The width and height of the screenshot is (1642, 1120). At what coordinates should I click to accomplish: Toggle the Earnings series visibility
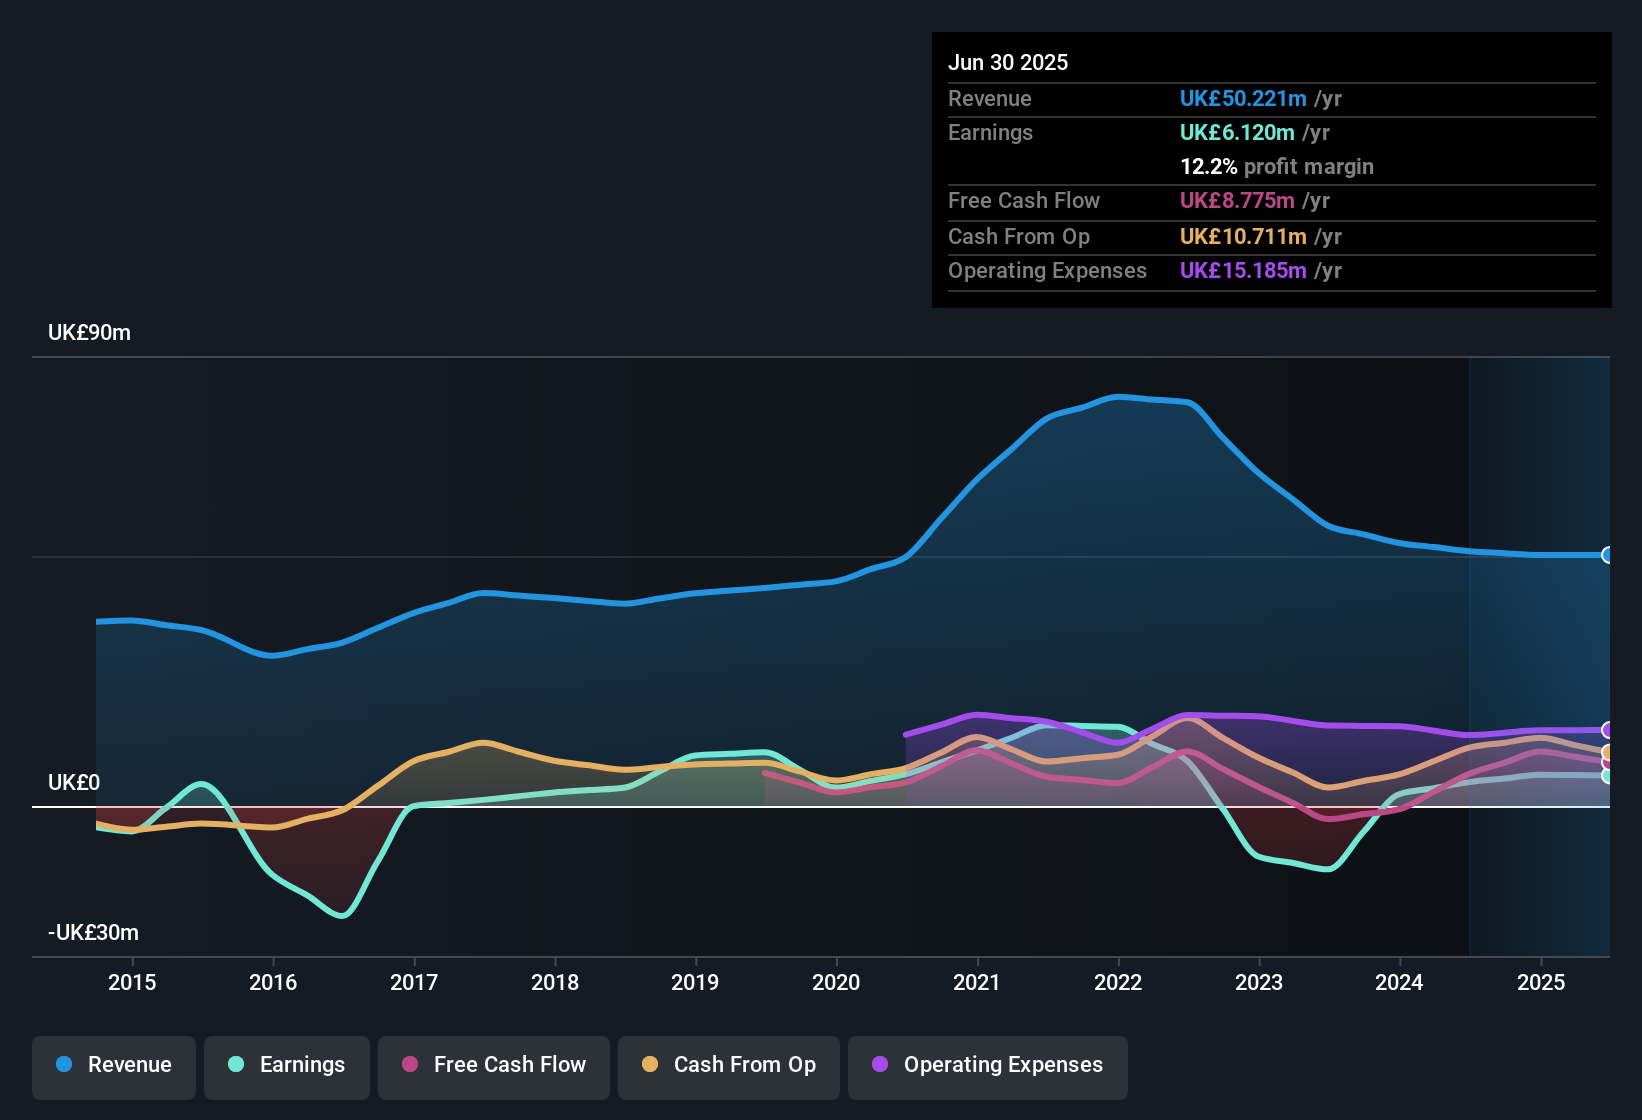[286, 1066]
